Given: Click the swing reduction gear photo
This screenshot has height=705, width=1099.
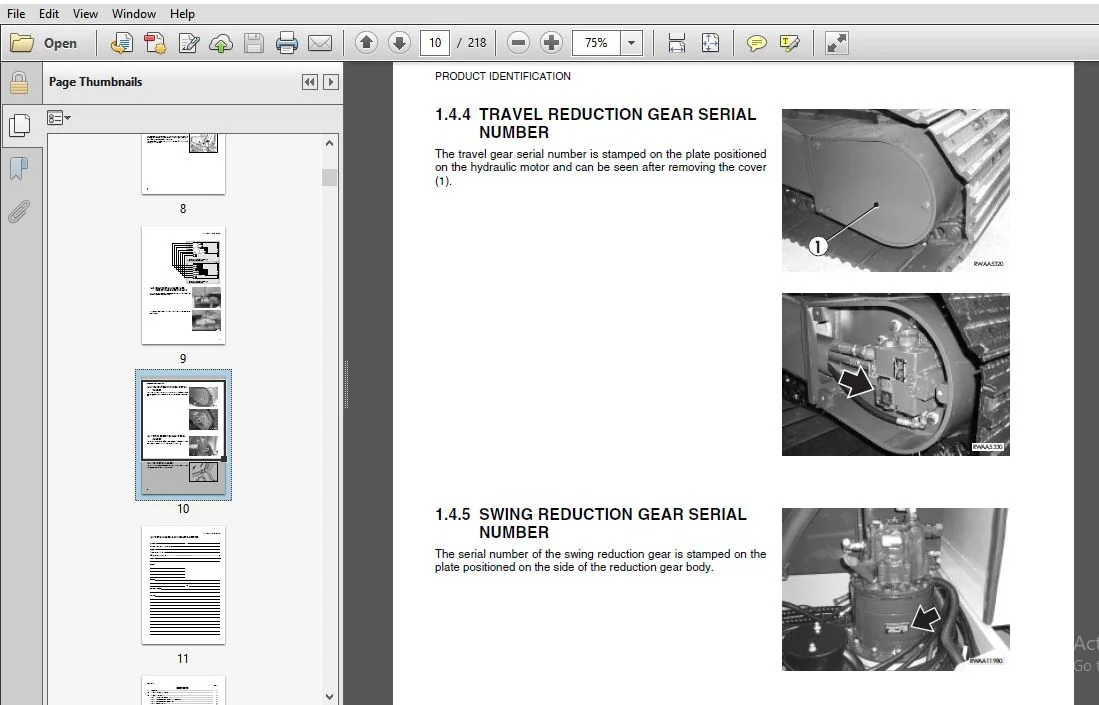Looking at the screenshot, I should pyautogui.click(x=896, y=589).
